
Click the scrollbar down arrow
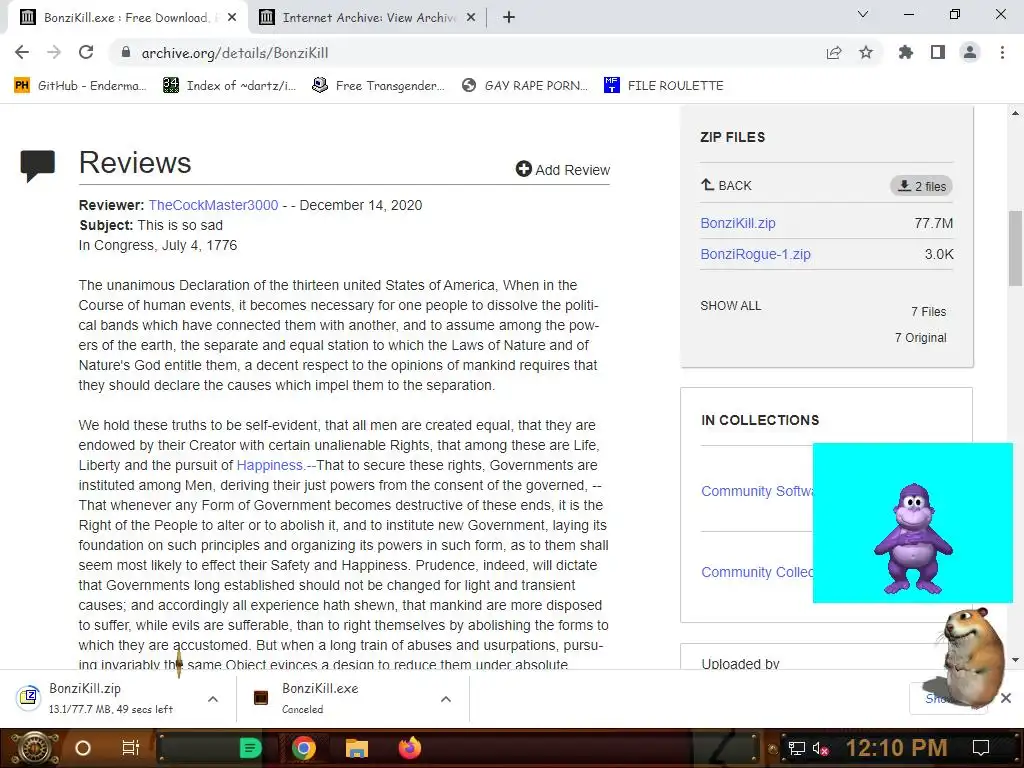click(1015, 660)
